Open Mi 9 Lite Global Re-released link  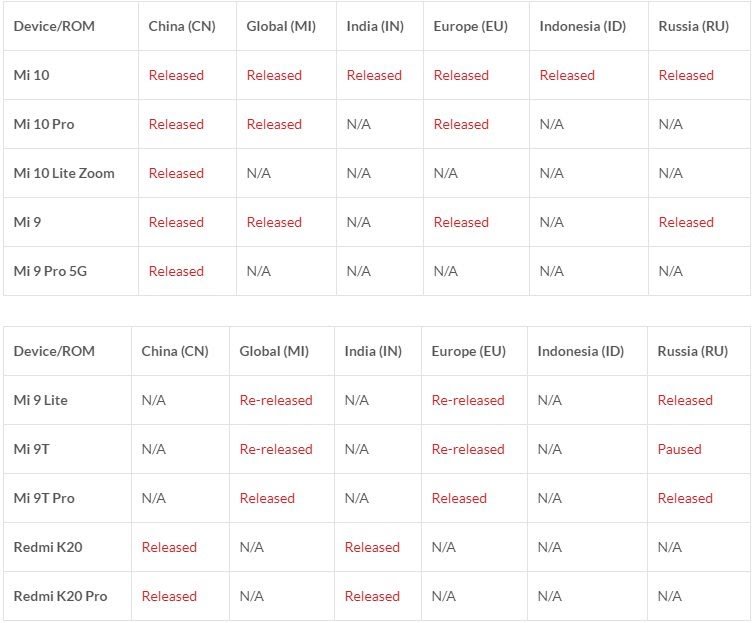pyautogui.click(x=276, y=400)
